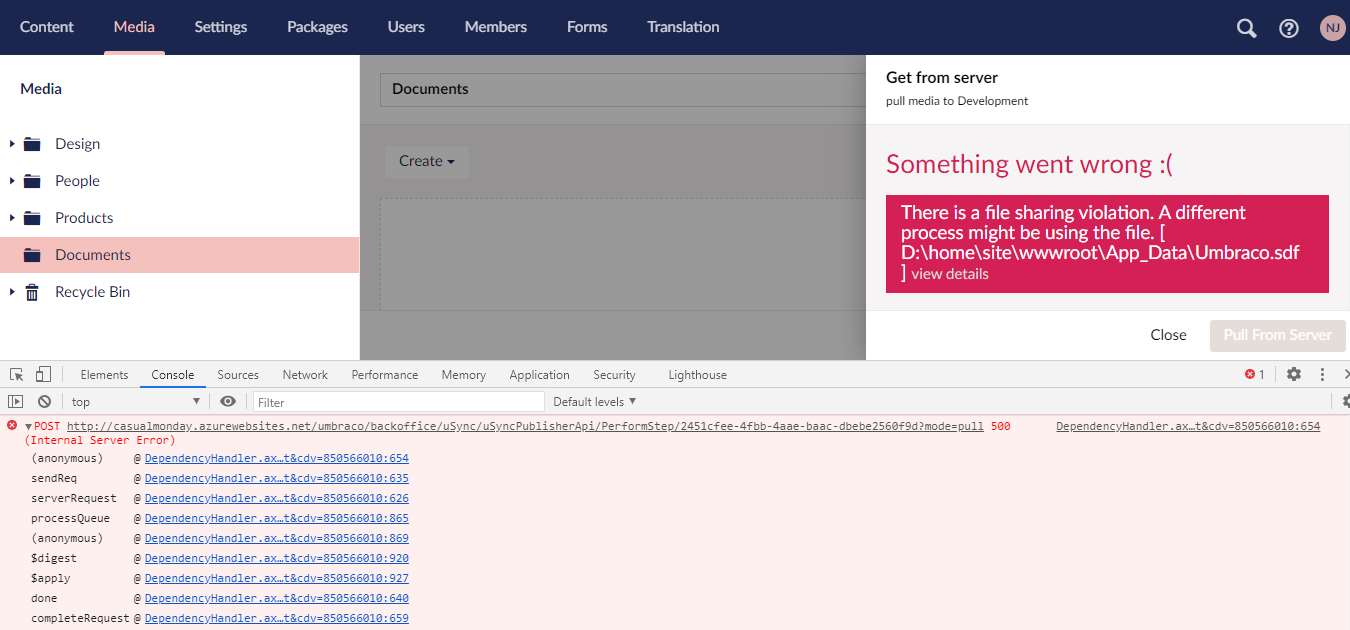Activate DevTools inspect element picker icon
The height and width of the screenshot is (630, 1350).
pos(17,374)
